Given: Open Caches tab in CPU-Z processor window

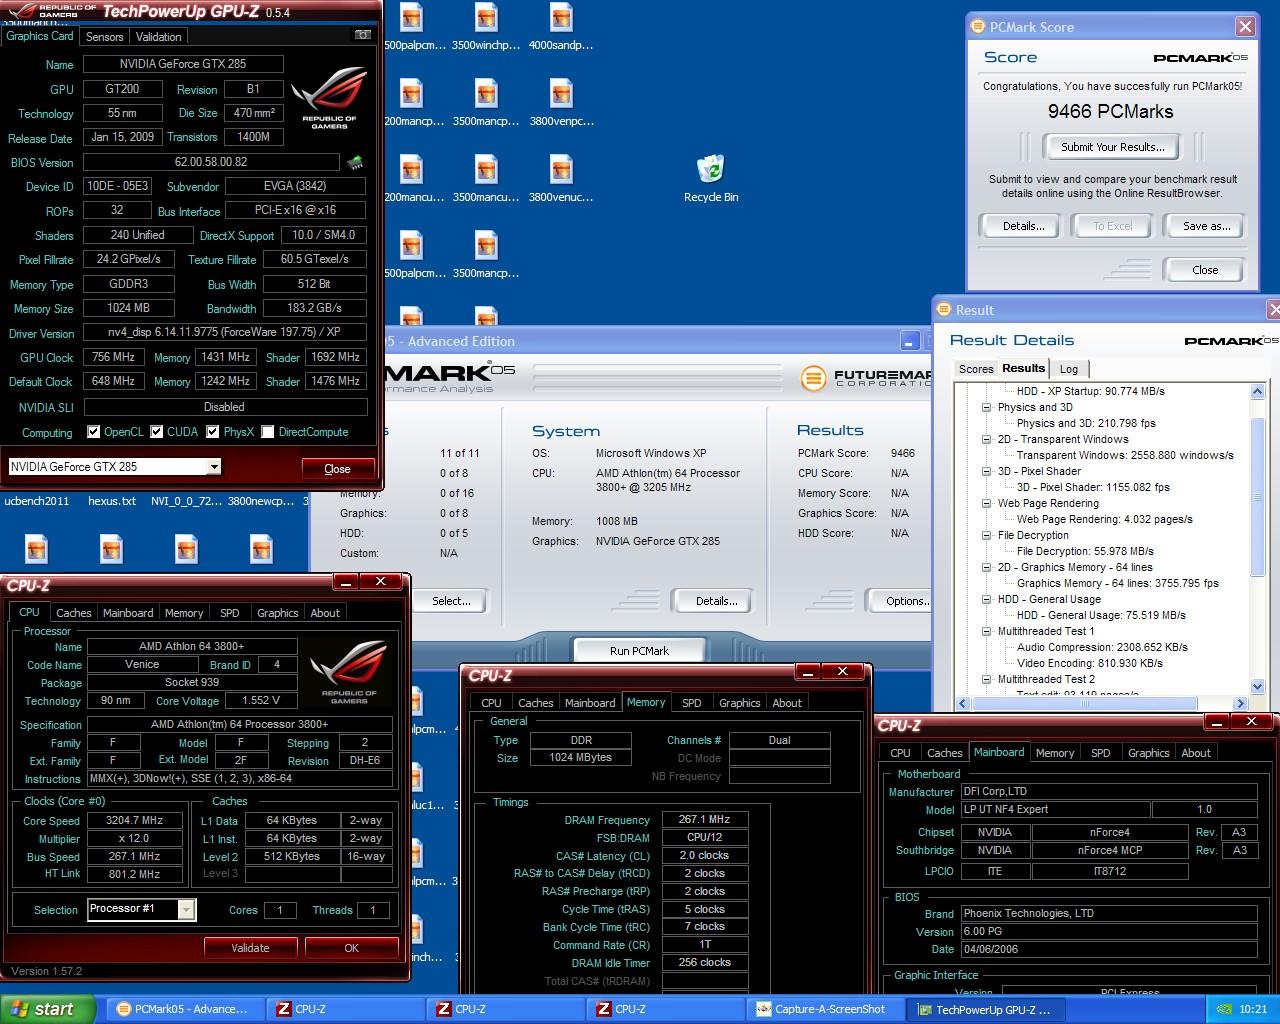Looking at the screenshot, I should pyautogui.click(x=73, y=613).
